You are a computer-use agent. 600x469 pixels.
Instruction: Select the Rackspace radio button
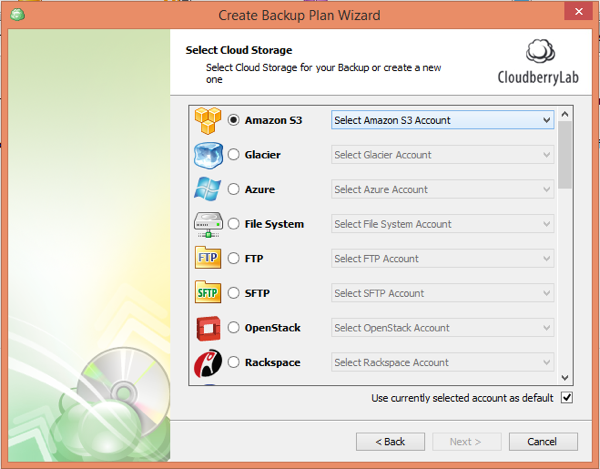[233, 362]
